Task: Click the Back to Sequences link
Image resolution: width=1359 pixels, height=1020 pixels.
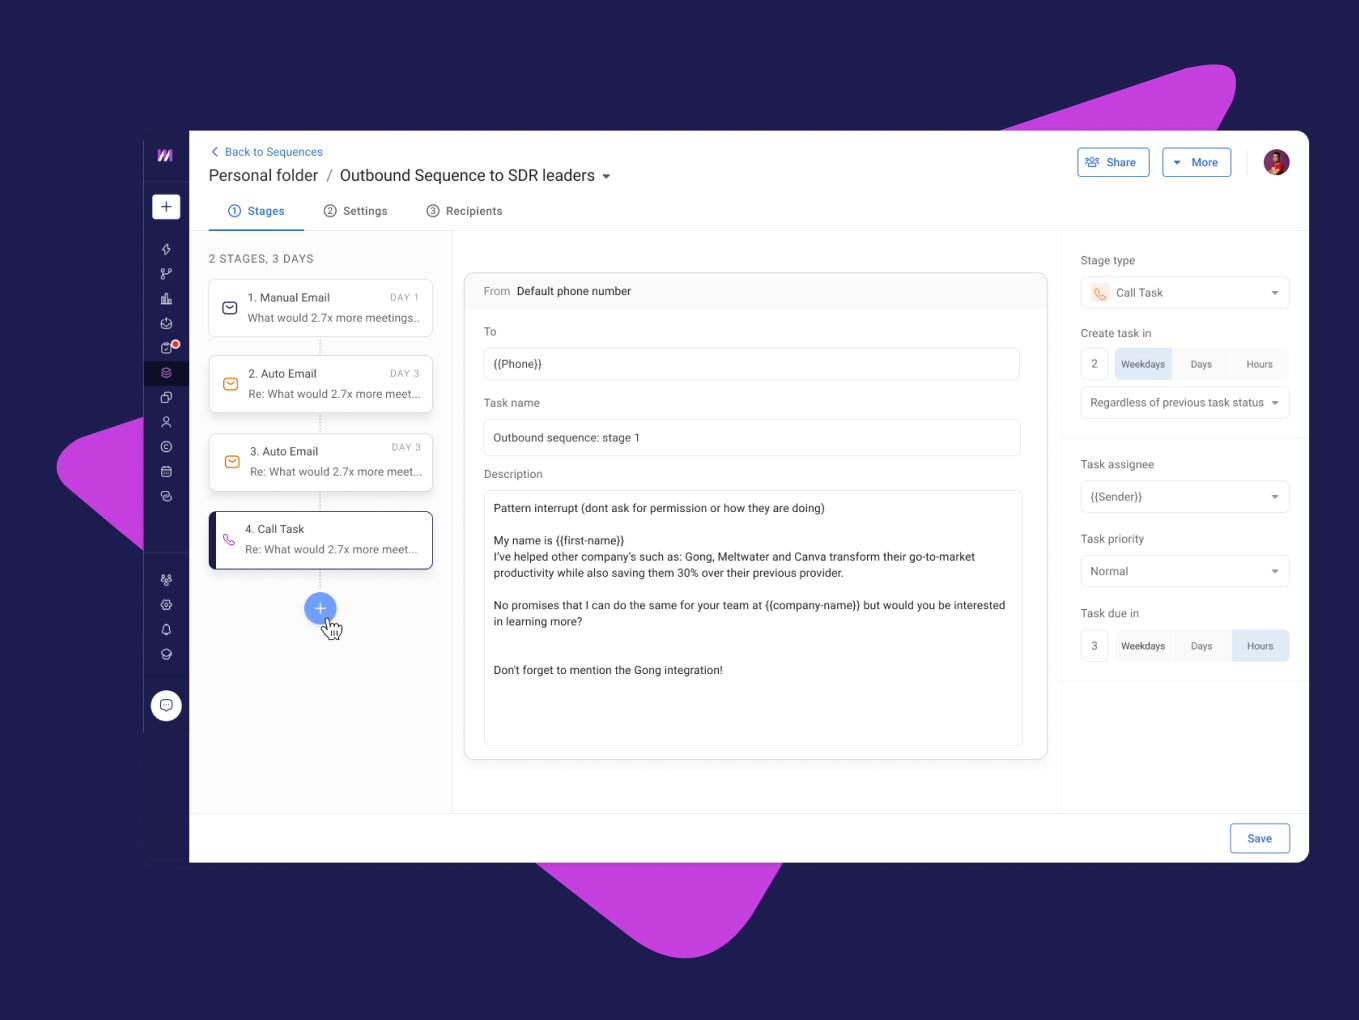Action: pyautogui.click(x=266, y=151)
